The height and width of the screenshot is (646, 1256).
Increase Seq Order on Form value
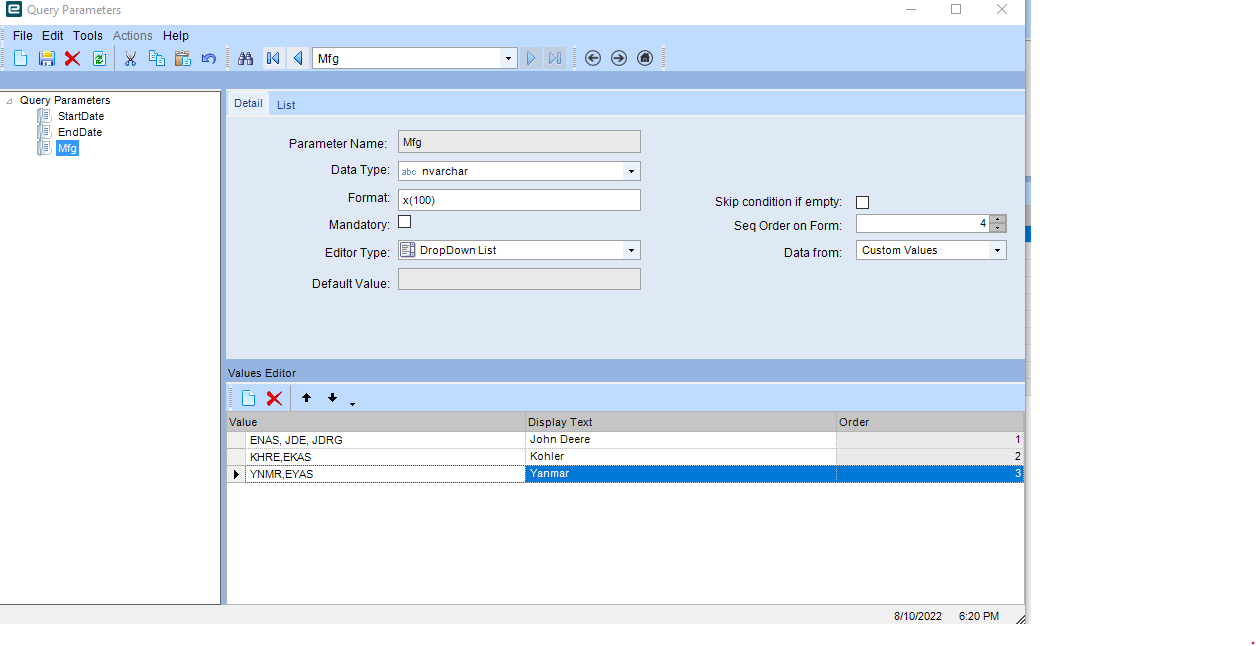pyautogui.click(x=998, y=219)
